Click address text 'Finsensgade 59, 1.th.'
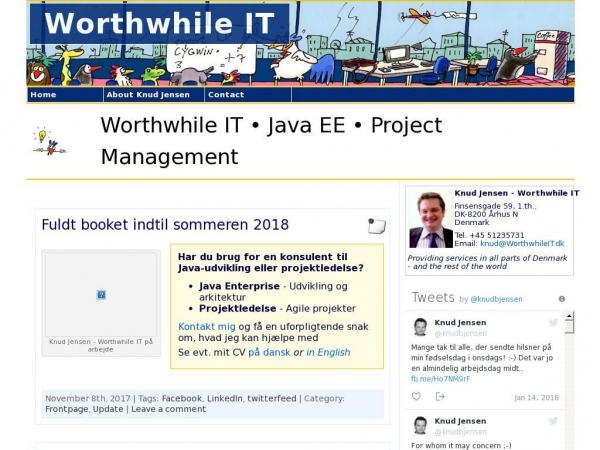The image size is (600, 450). tap(495, 206)
